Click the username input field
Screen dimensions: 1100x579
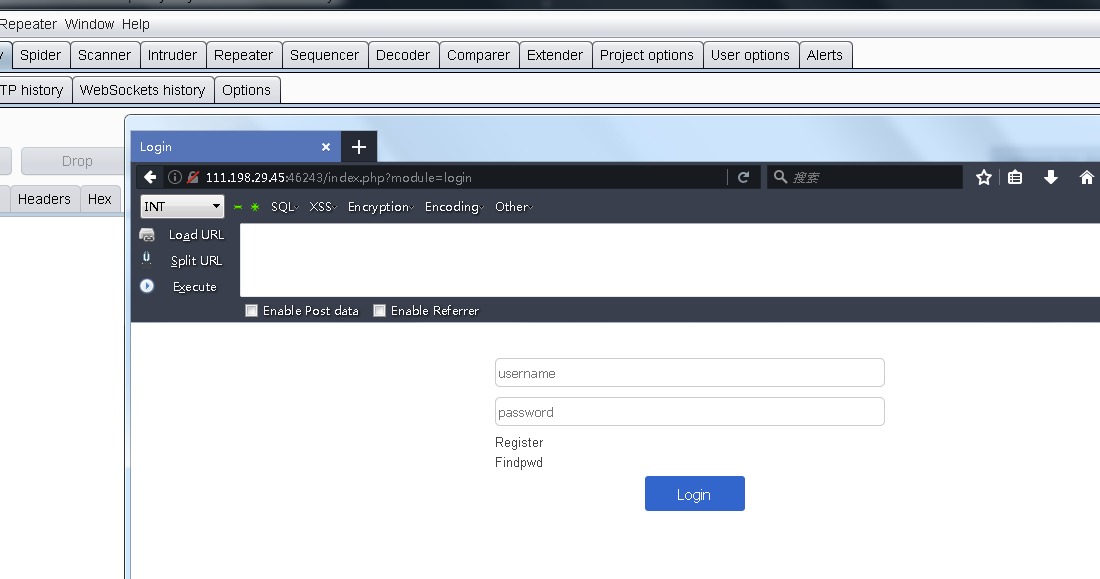[x=689, y=373]
